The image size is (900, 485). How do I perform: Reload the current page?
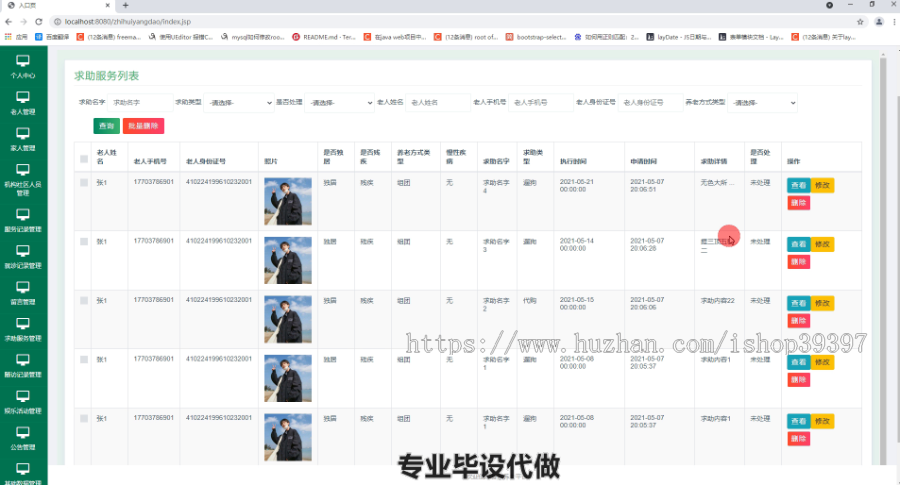pos(38,22)
